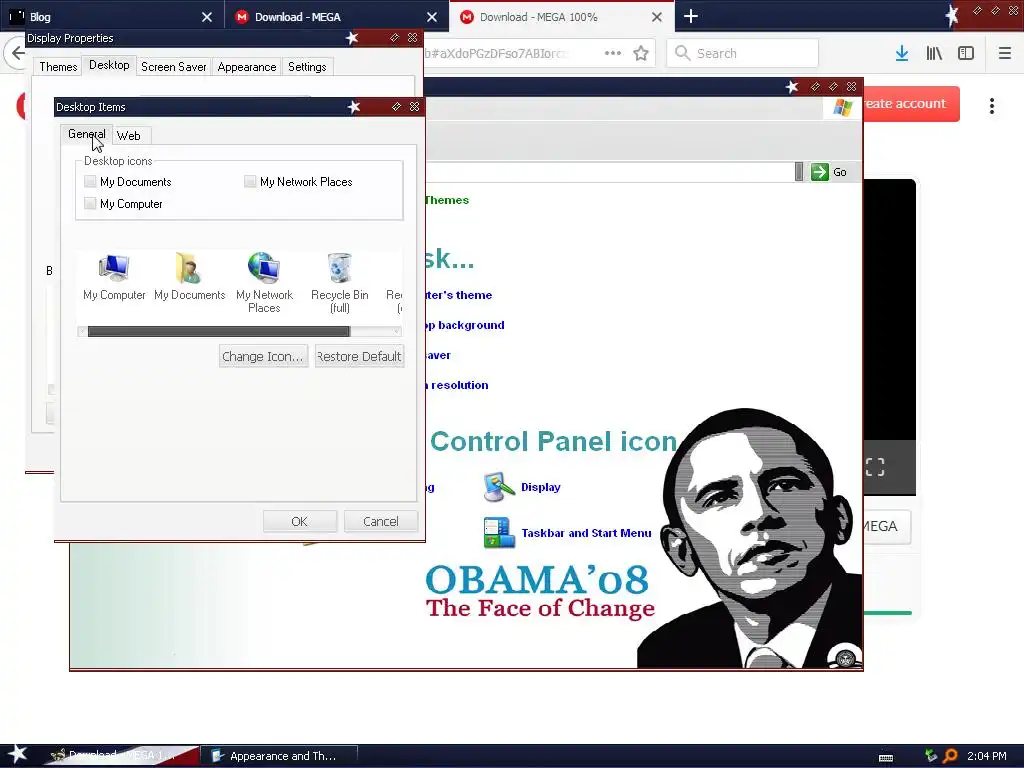The height and width of the screenshot is (768, 1024).
Task: Open Settings tab in Display Properties
Action: click(307, 67)
